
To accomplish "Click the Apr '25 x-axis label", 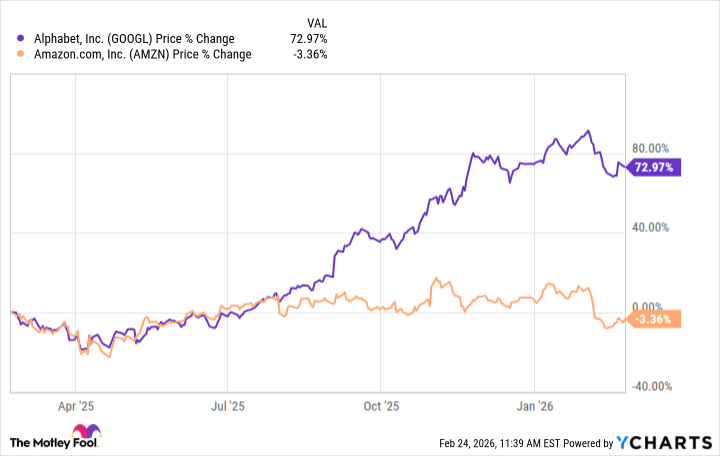I will tap(76, 408).
